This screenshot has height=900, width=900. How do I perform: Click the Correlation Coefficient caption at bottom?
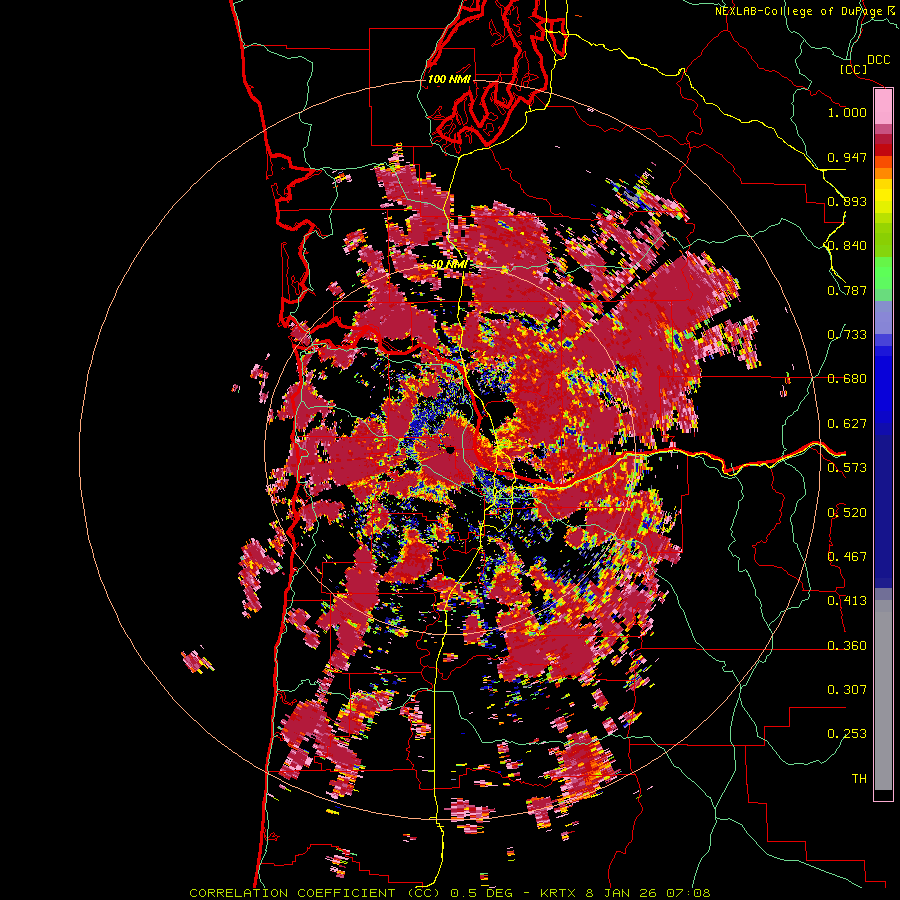tap(450, 893)
